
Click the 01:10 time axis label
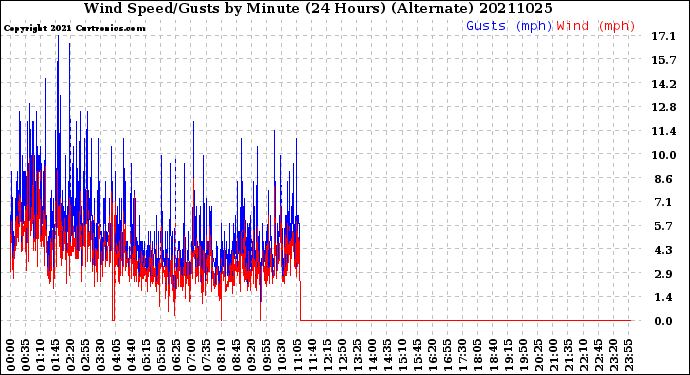(40, 355)
